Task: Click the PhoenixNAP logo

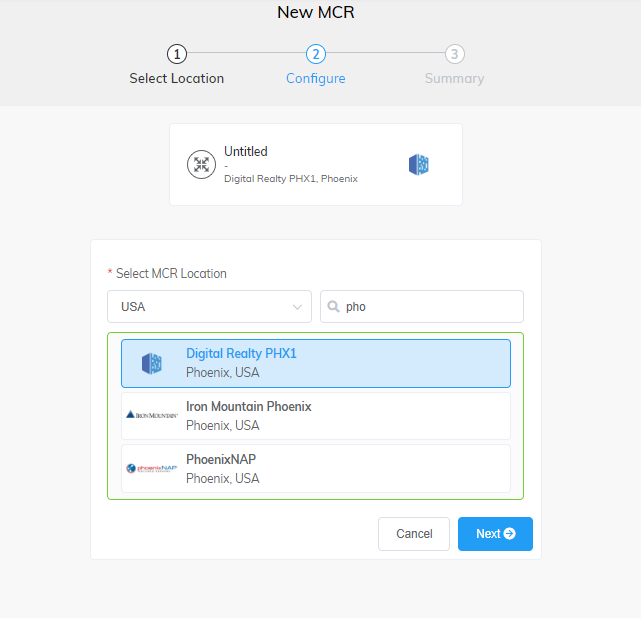Action: click(152, 468)
